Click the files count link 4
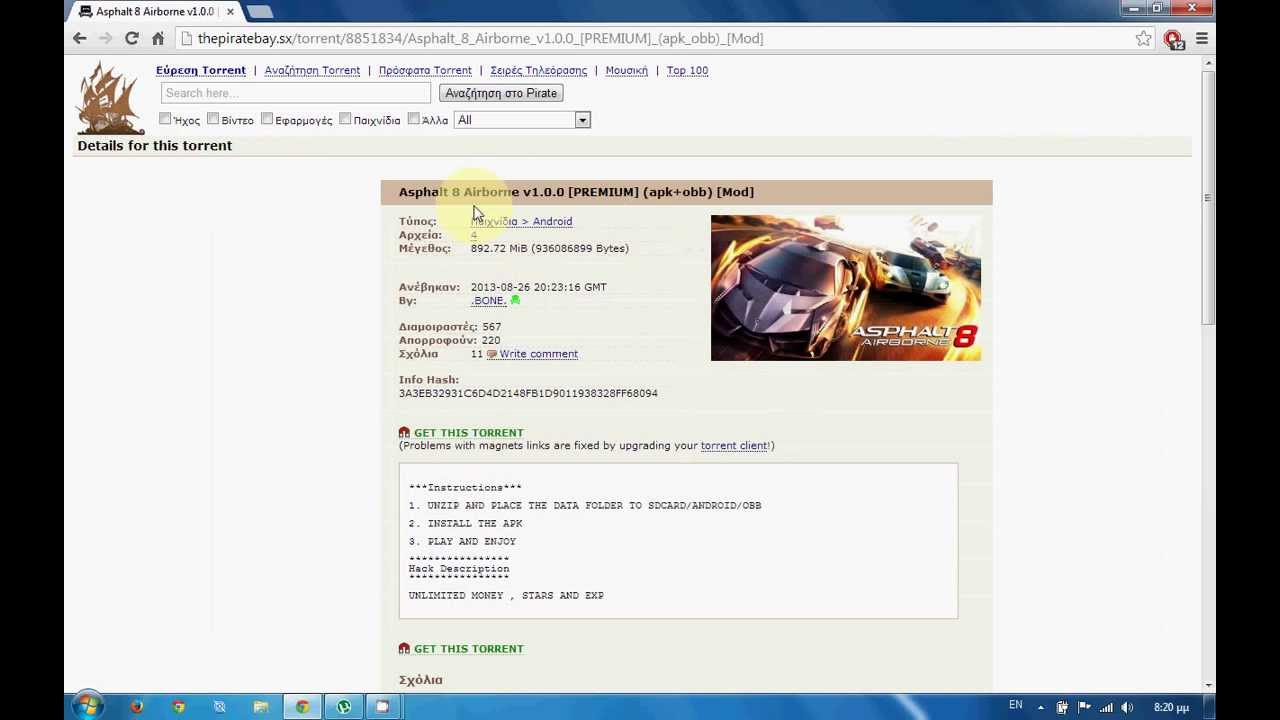The image size is (1280, 720). [474, 235]
